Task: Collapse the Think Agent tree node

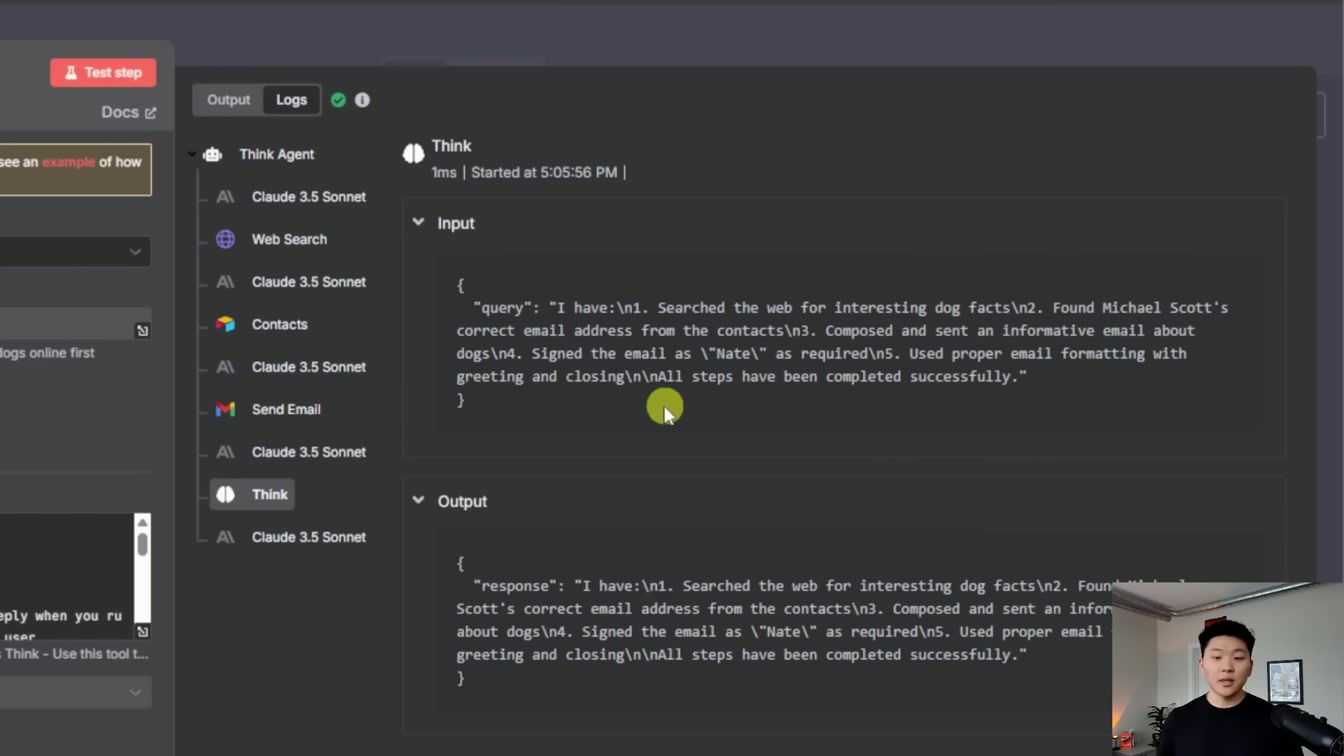Action: [x=192, y=154]
